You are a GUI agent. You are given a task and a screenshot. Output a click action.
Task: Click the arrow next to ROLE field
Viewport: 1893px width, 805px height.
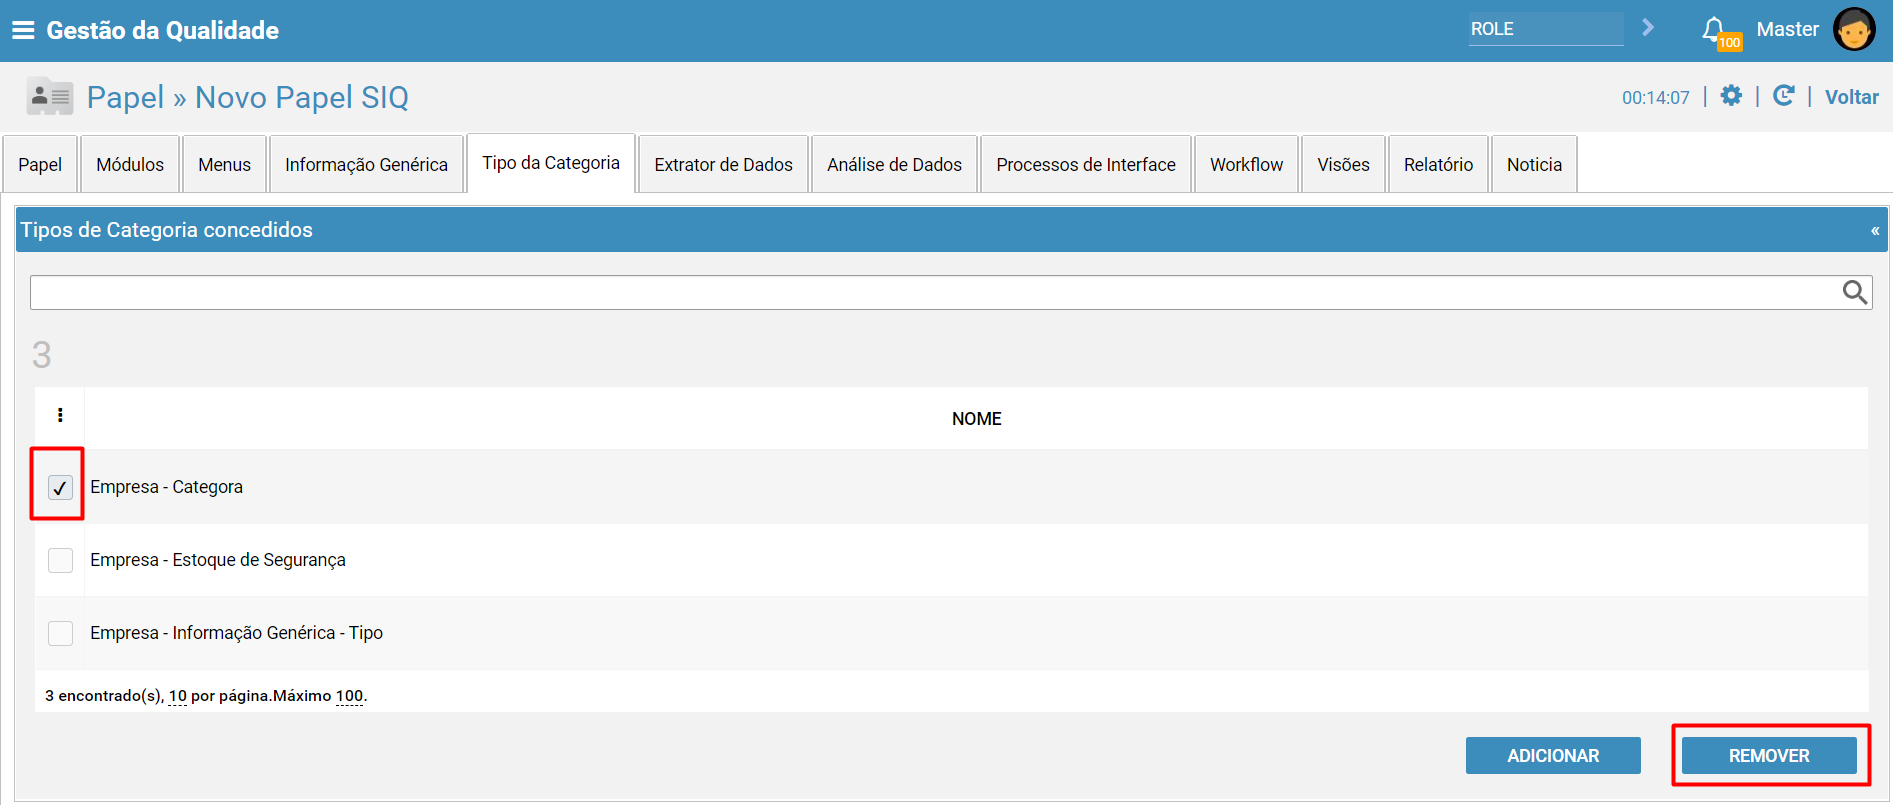1648,28
